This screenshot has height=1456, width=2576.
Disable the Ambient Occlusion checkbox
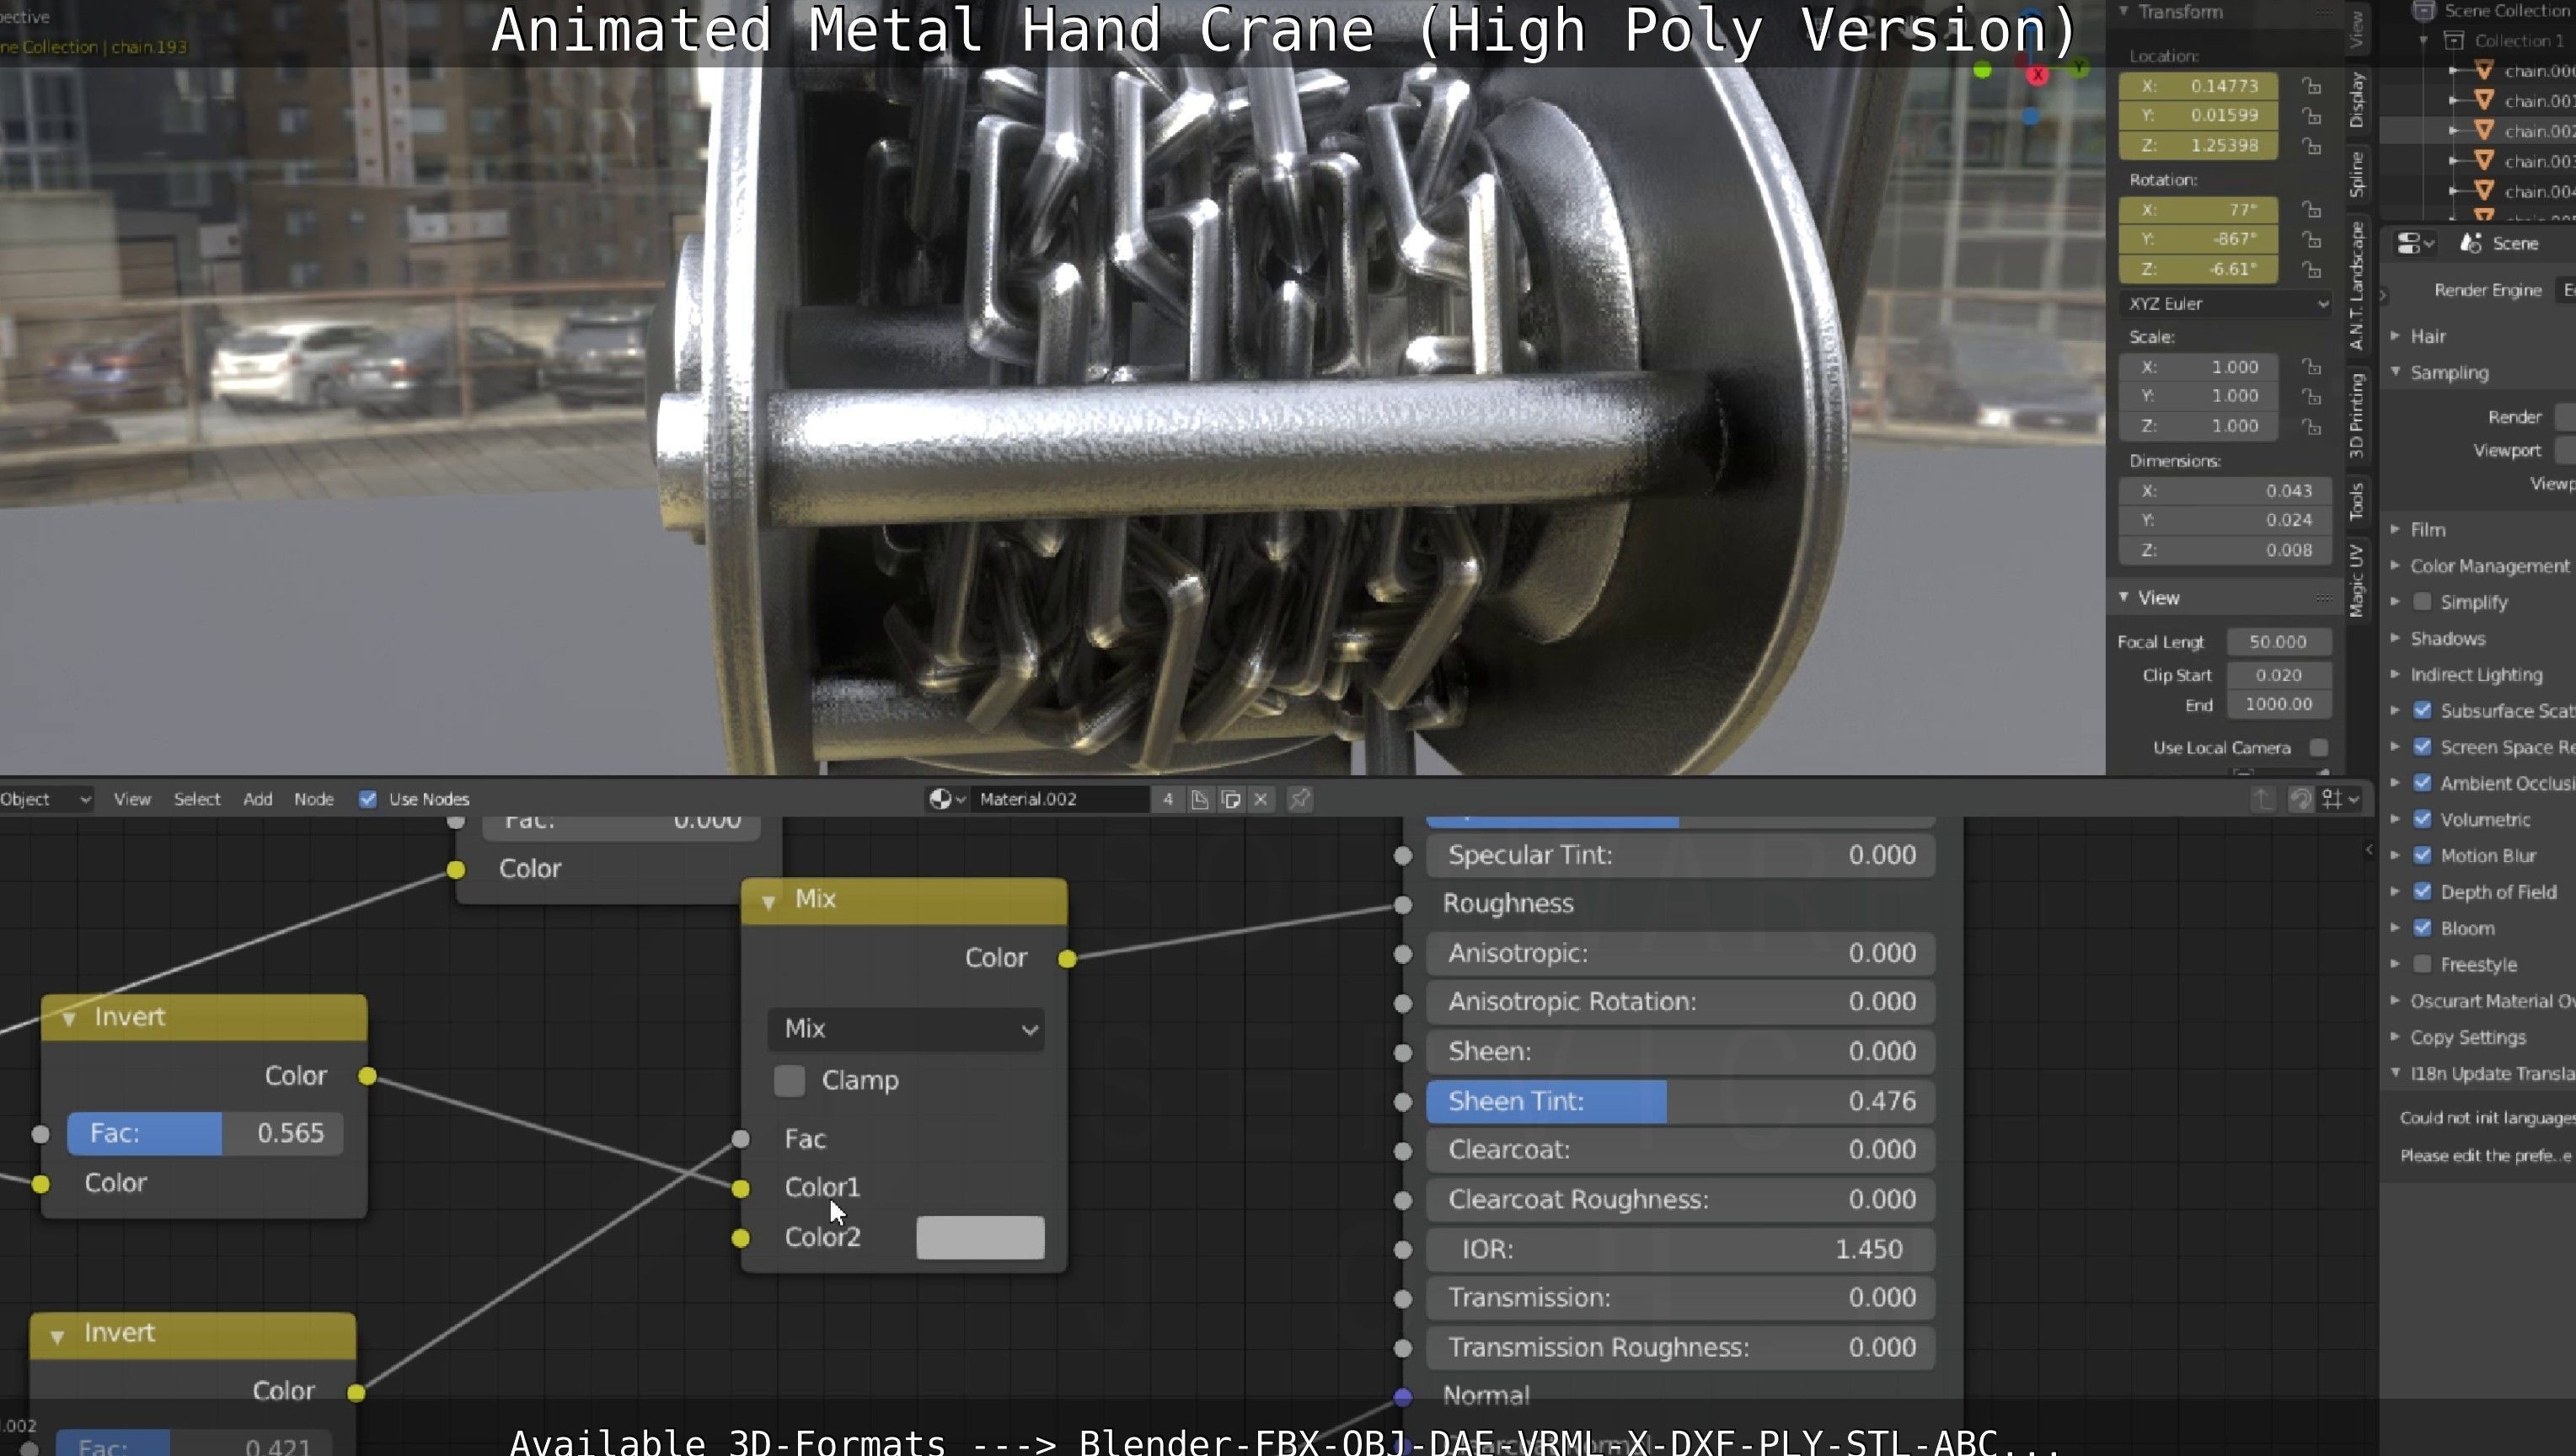click(x=2422, y=783)
